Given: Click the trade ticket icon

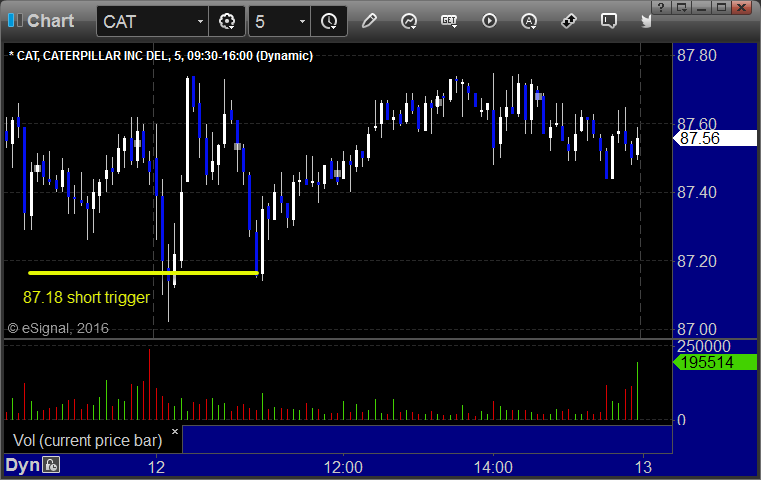Looking at the screenshot, I should 569,21.
